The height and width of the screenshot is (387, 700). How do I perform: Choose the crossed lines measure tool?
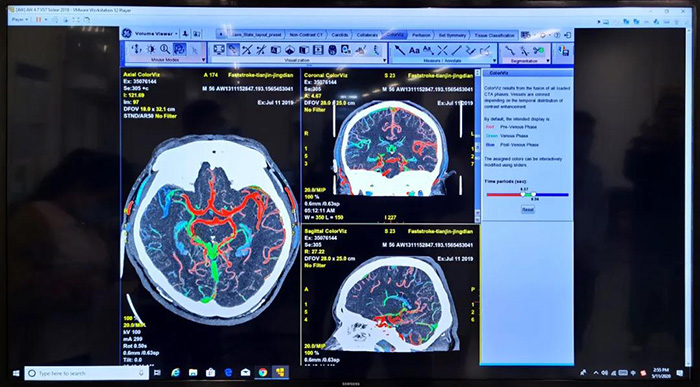click(x=442, y=50)
